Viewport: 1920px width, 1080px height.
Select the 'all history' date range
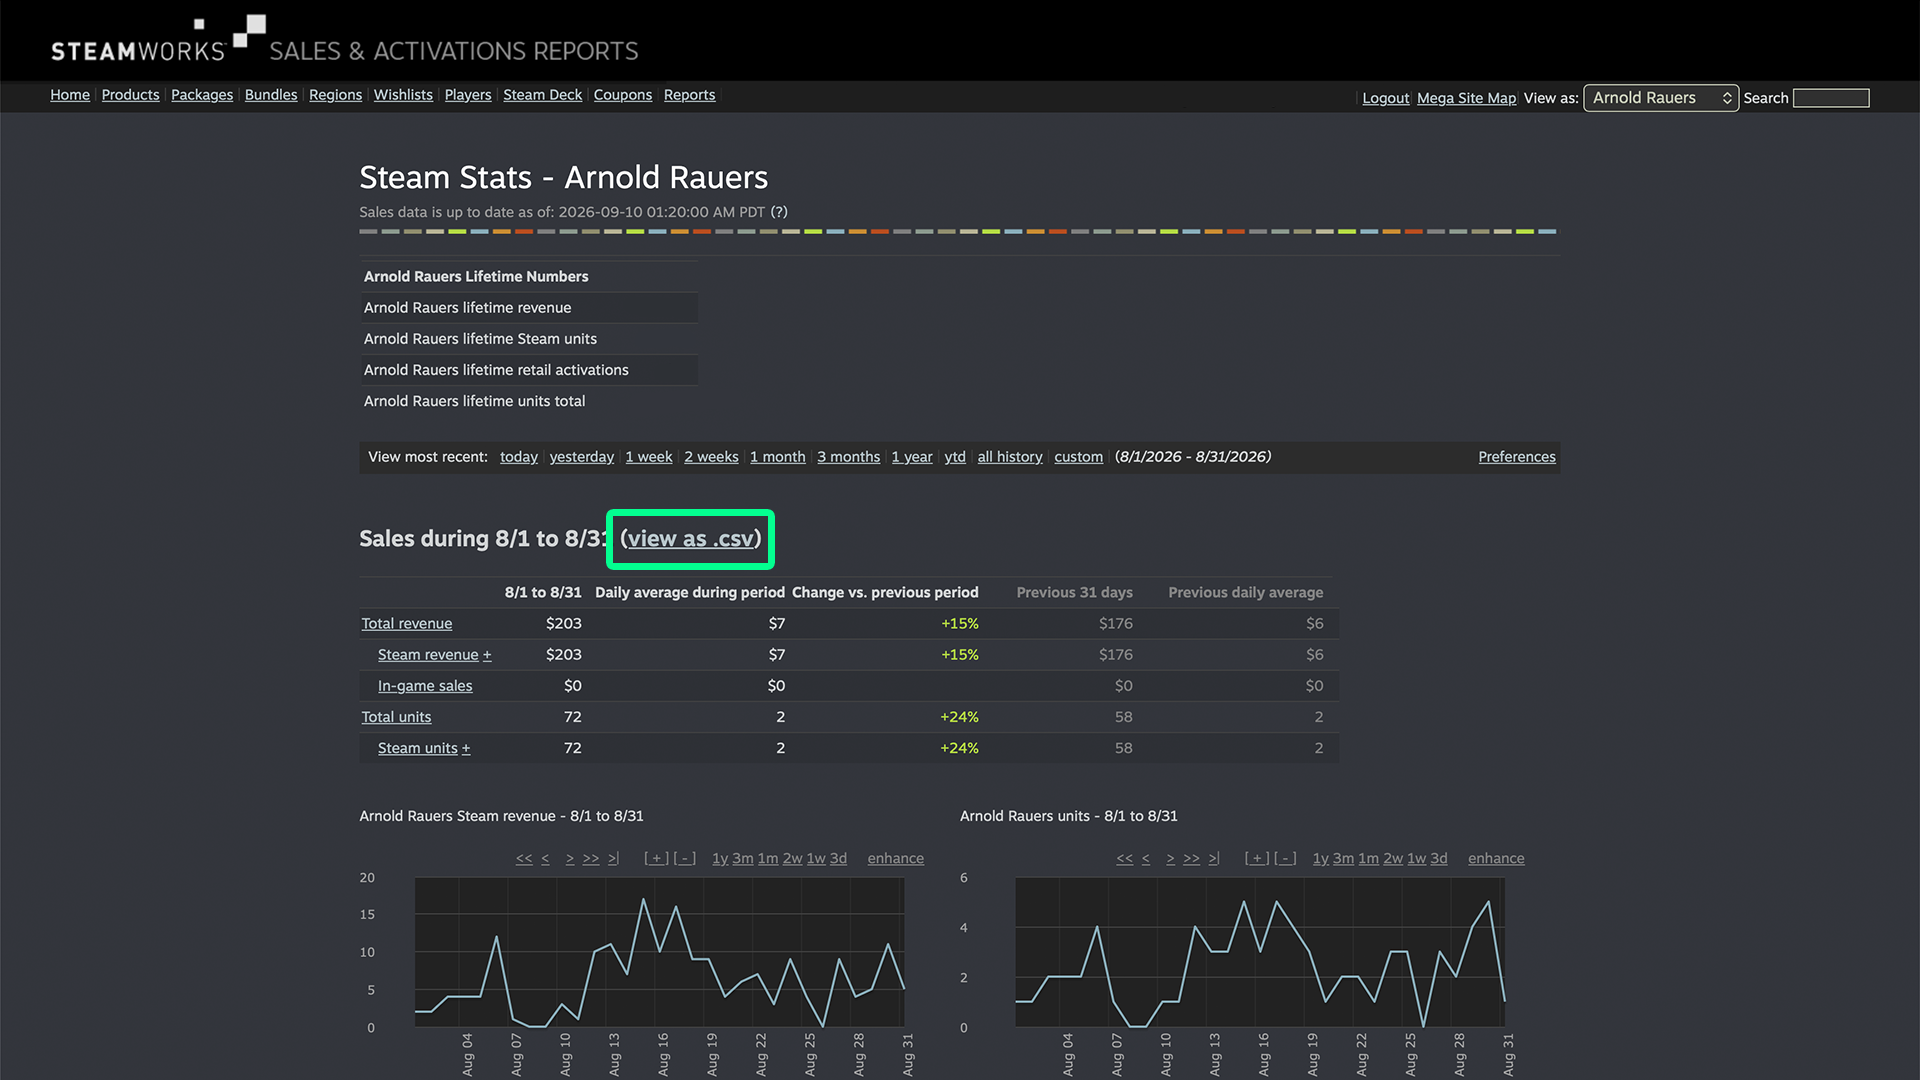pos(1010,457)
